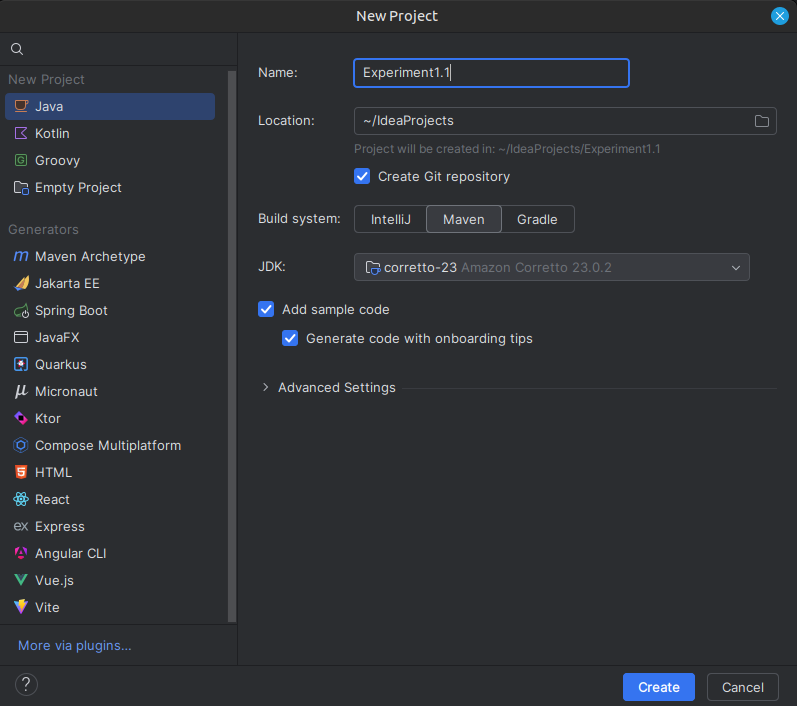Pick the Quarkus generator icon

pyautogui.click(x=21, y=364)
